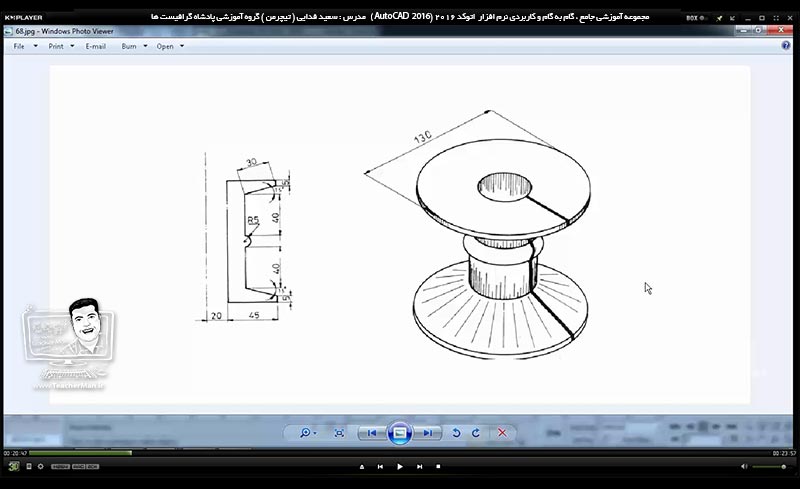Toggle the KMPlayer pin on top icon

pyautogui.click(x=719, y=18)
